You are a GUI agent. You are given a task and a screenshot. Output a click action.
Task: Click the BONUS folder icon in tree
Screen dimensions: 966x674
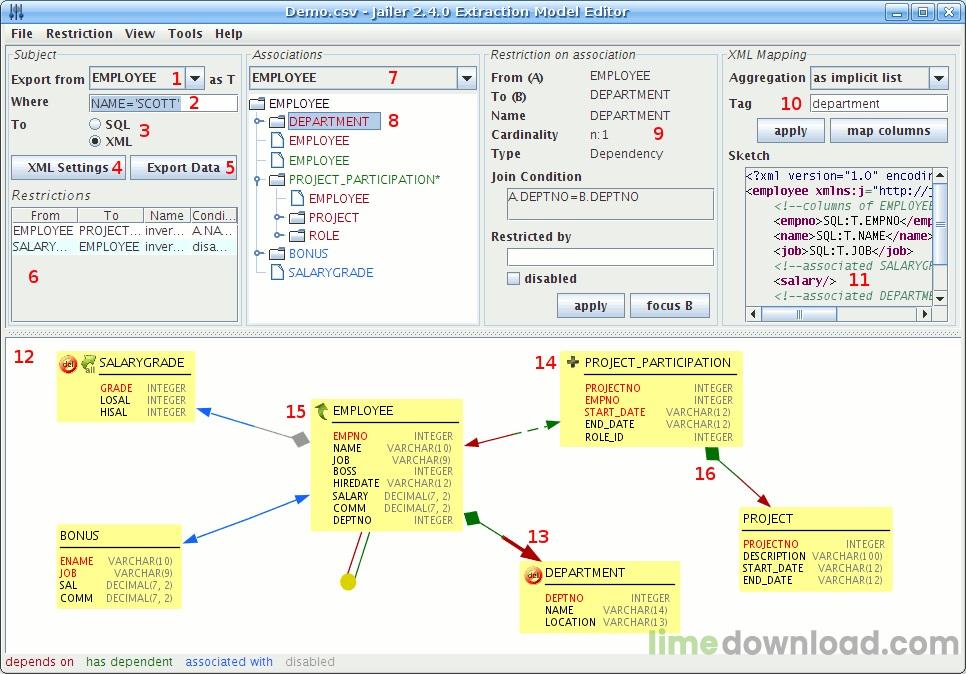(277, 253)
